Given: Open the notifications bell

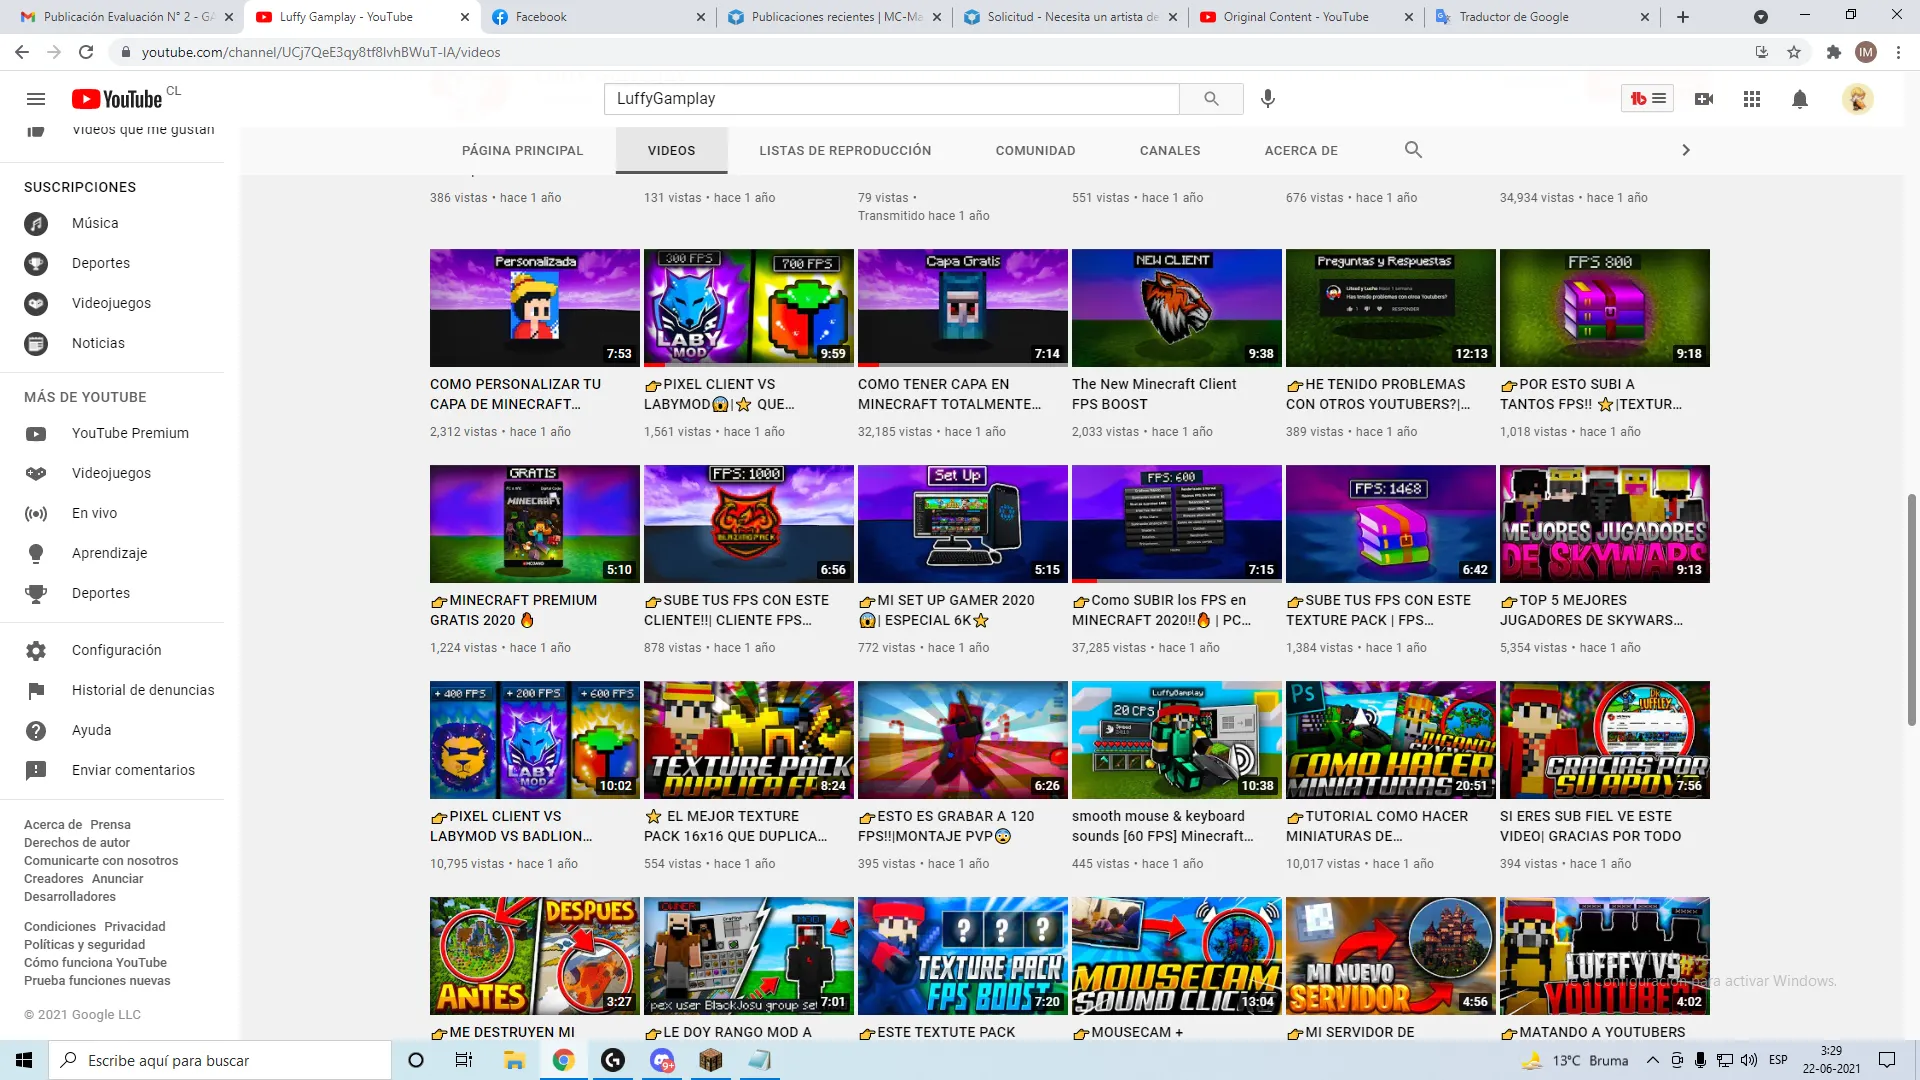Looking at the screenshot, I should pos(1800,99).
